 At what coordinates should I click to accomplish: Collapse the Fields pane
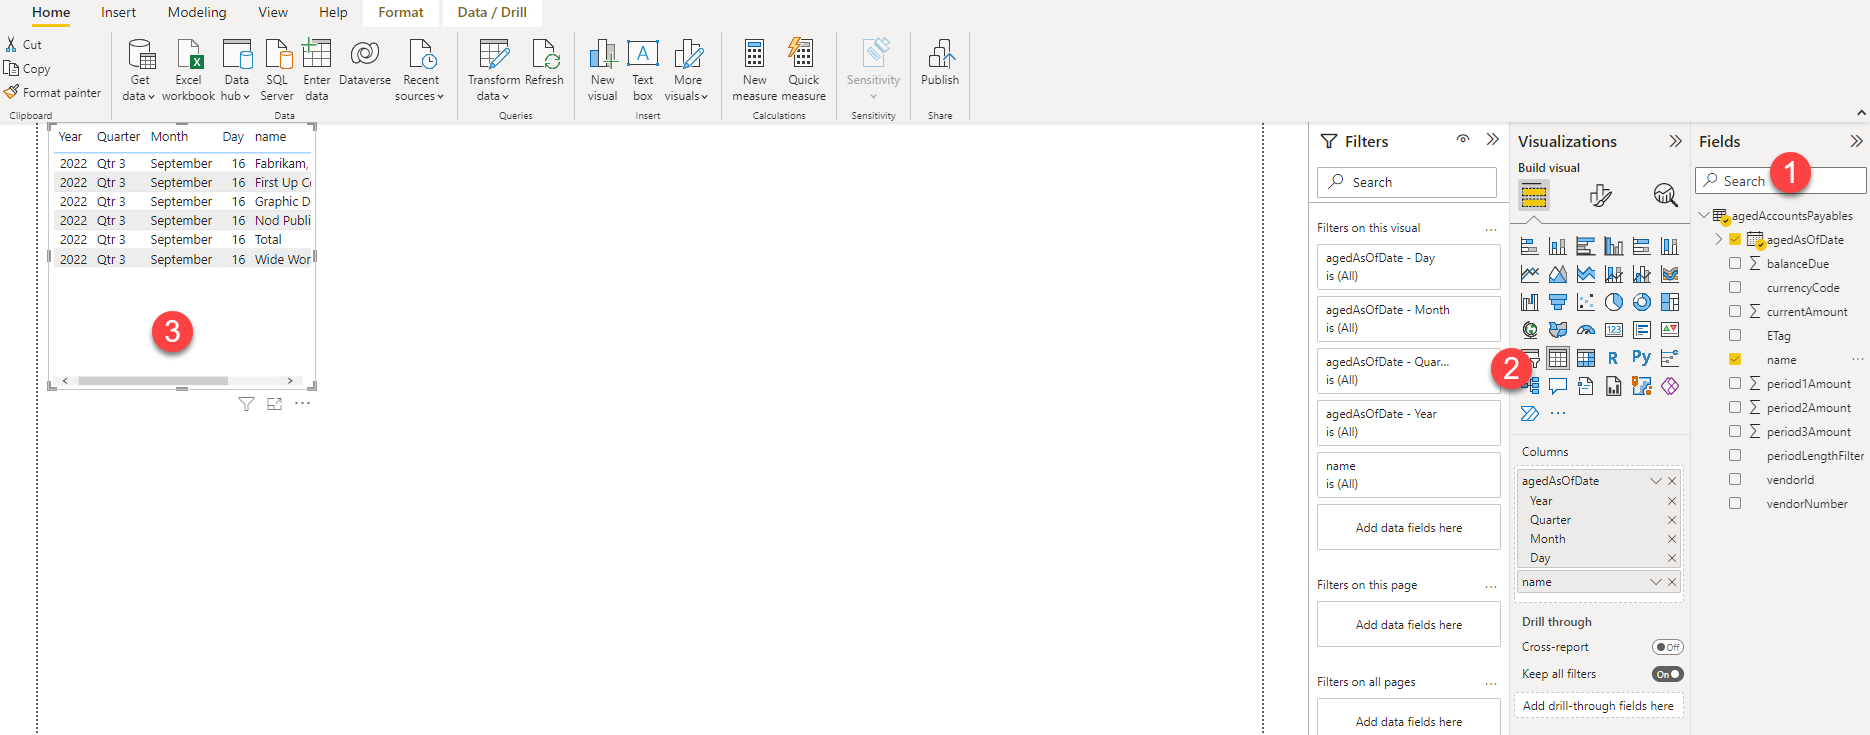click(x=1856, y=141)
